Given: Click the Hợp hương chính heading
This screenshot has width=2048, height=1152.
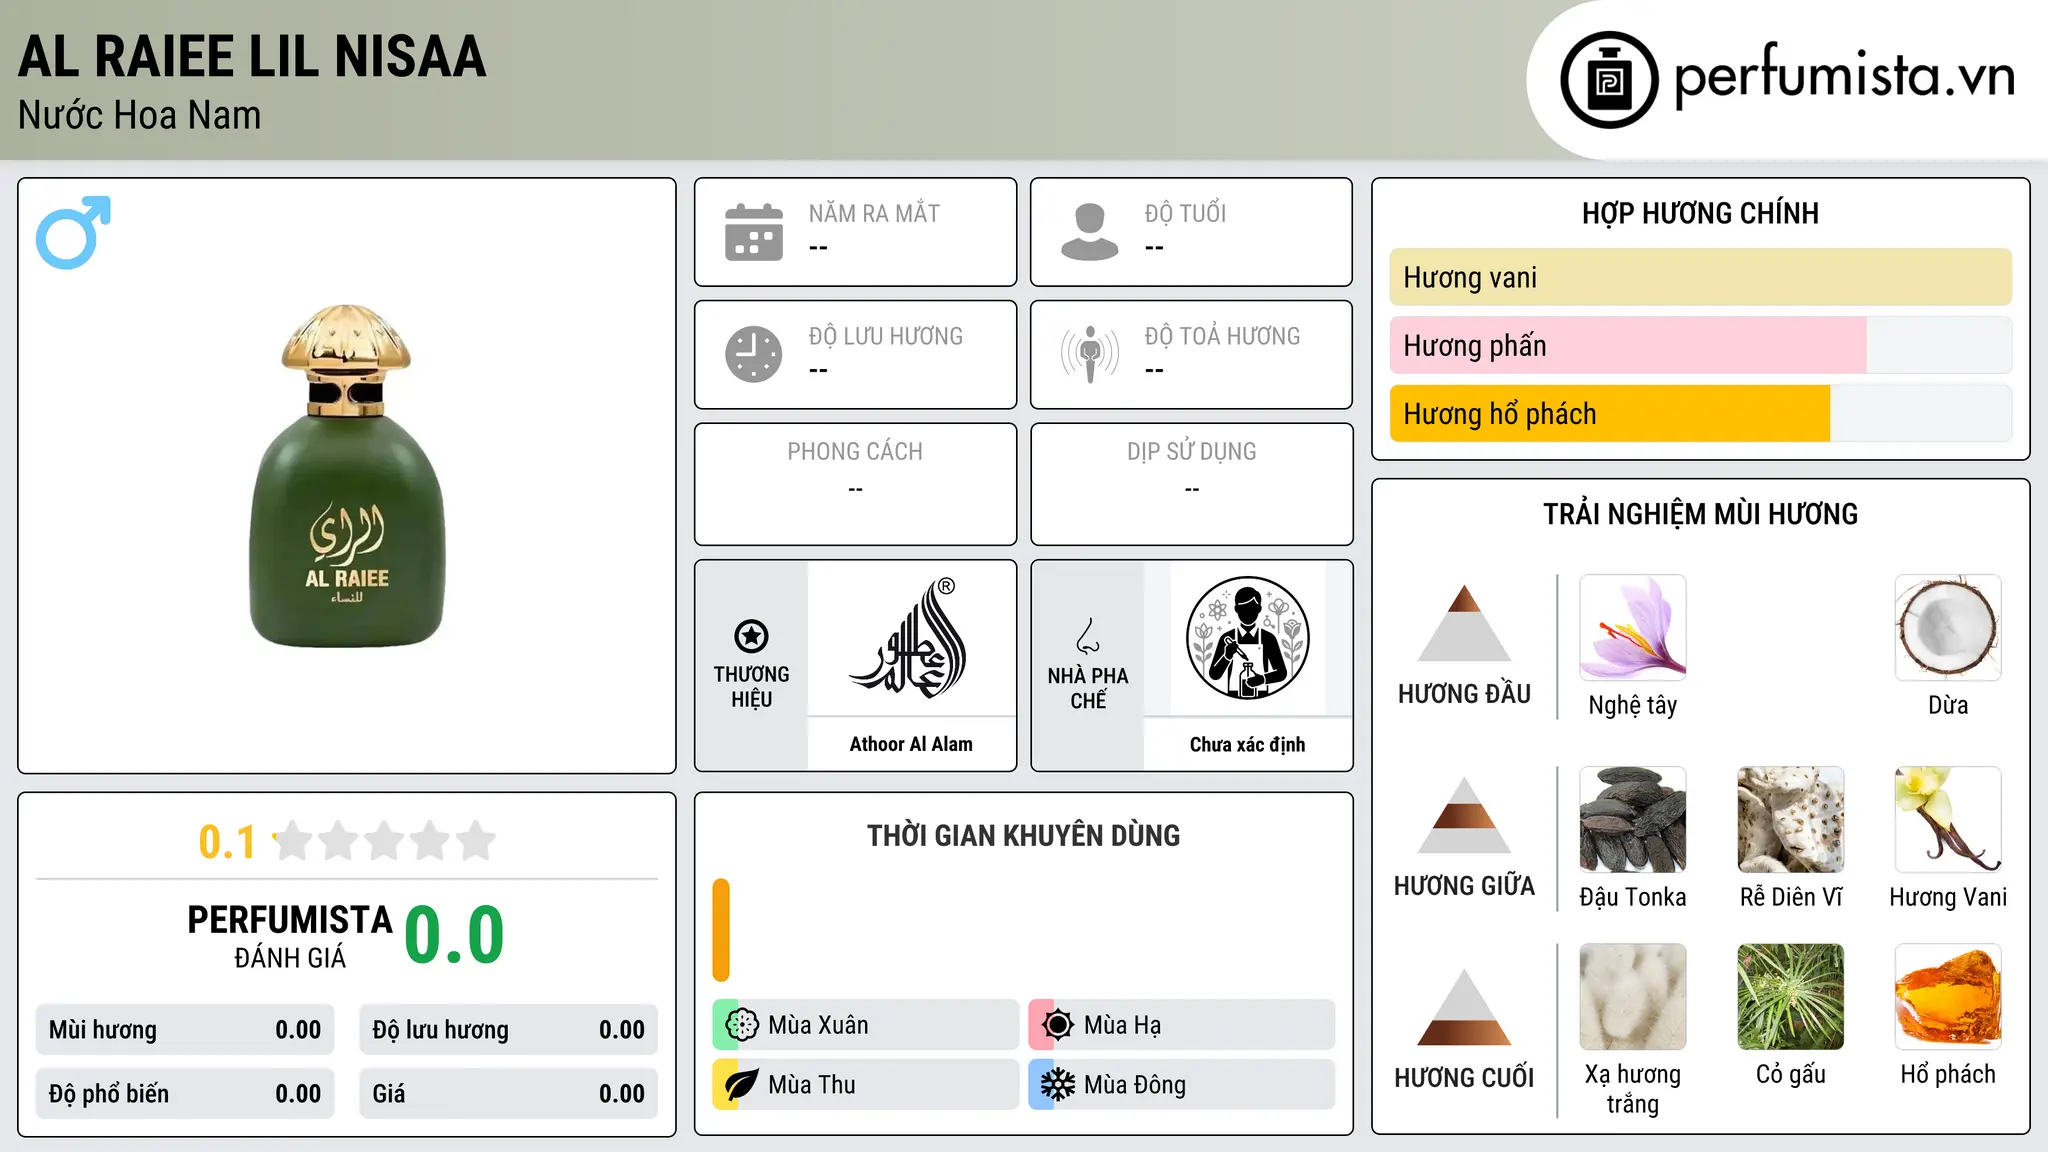Looking at the screenshot, I should click(x=1700, y=213).
